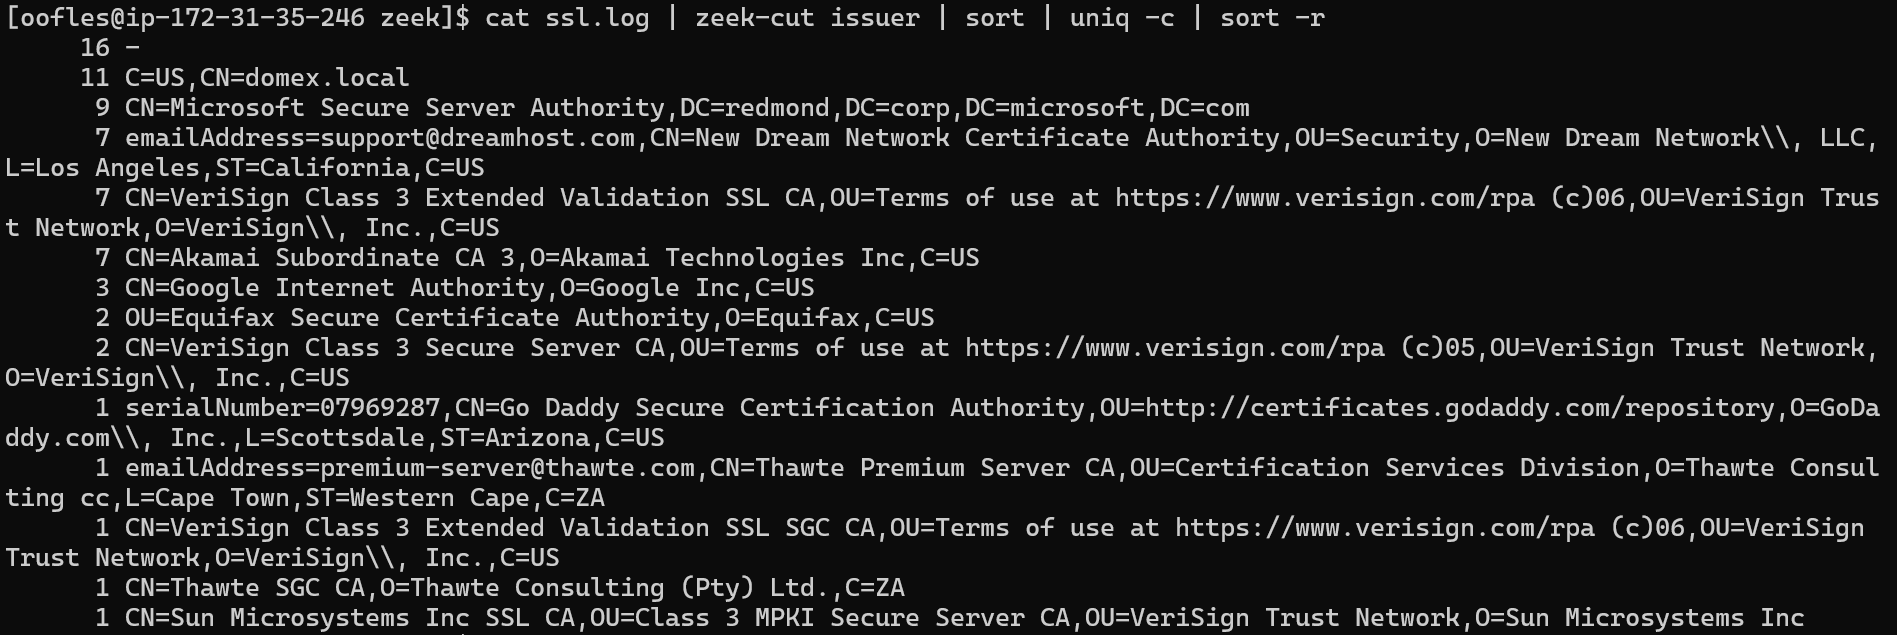Click the support@dreamhost.com email address

pos(477,138)
